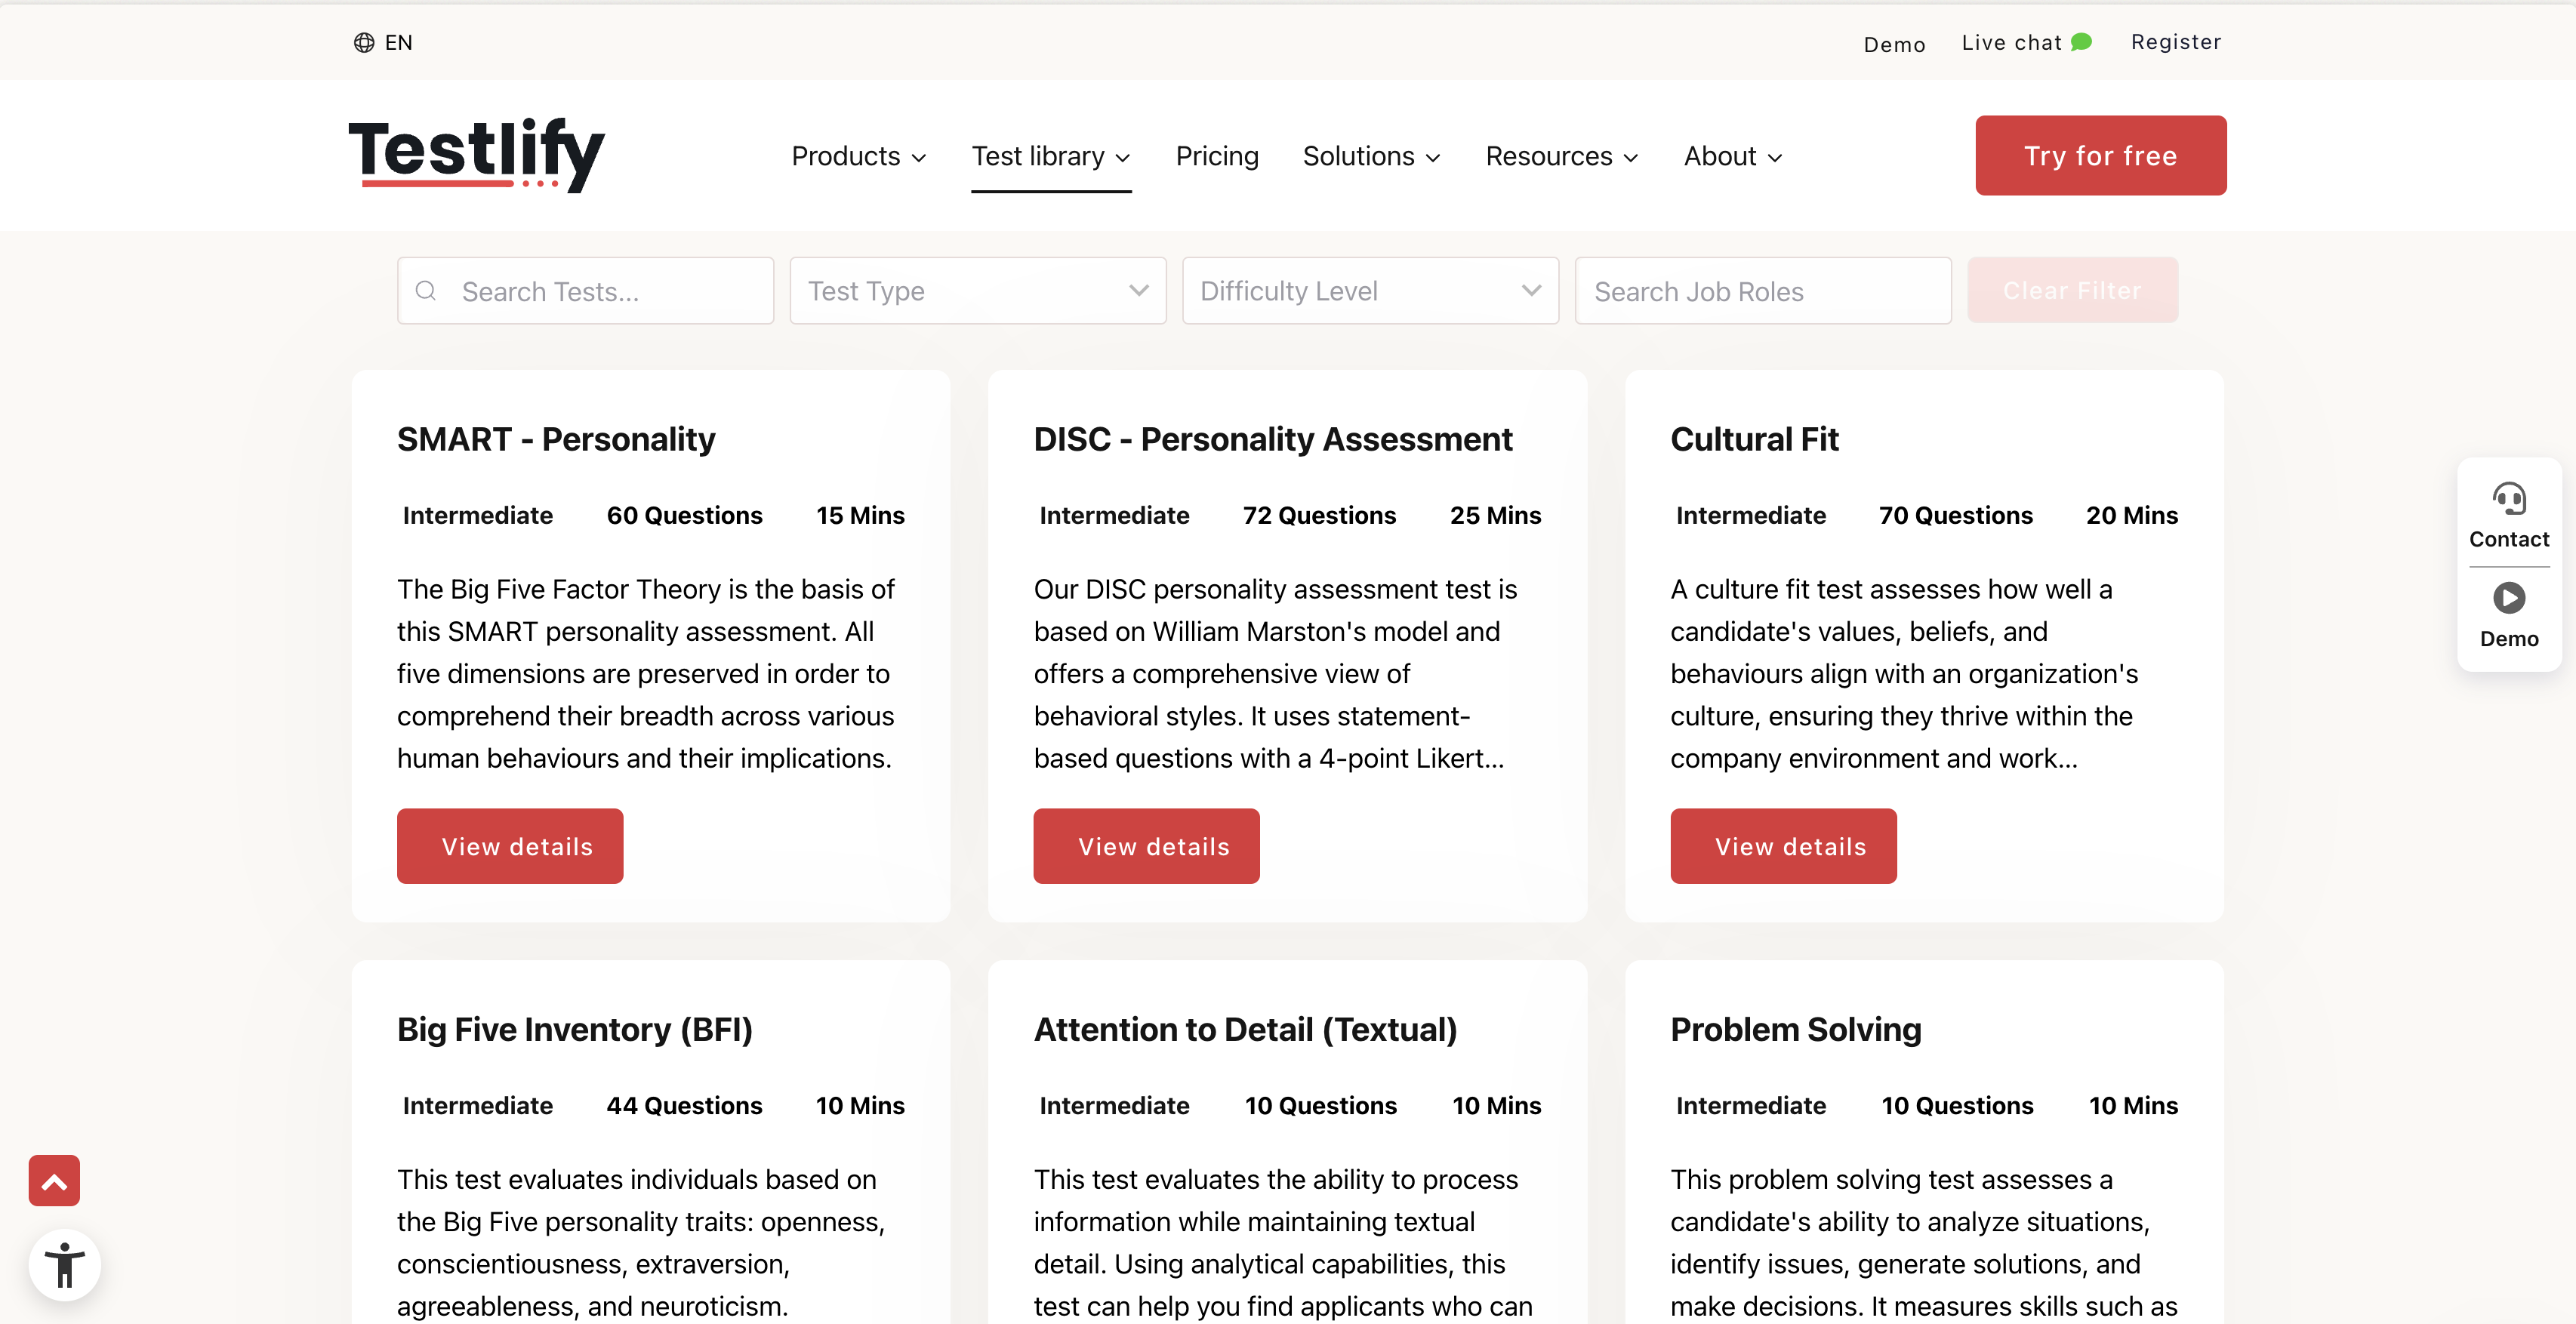Click the Live chat green dot icon
Image resolution: width=2576 pixels, height=1324 pixels.
(2087, 41)
